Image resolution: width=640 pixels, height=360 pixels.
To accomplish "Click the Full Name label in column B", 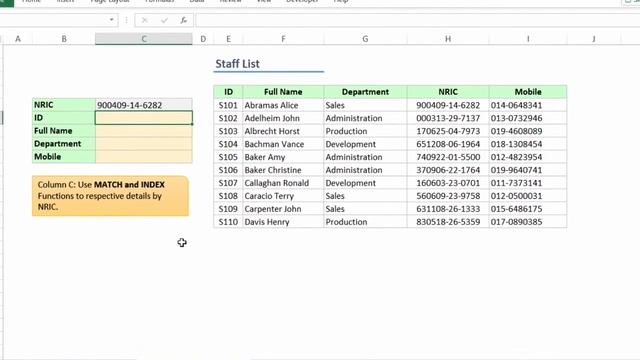I will (x=64, y=131).
